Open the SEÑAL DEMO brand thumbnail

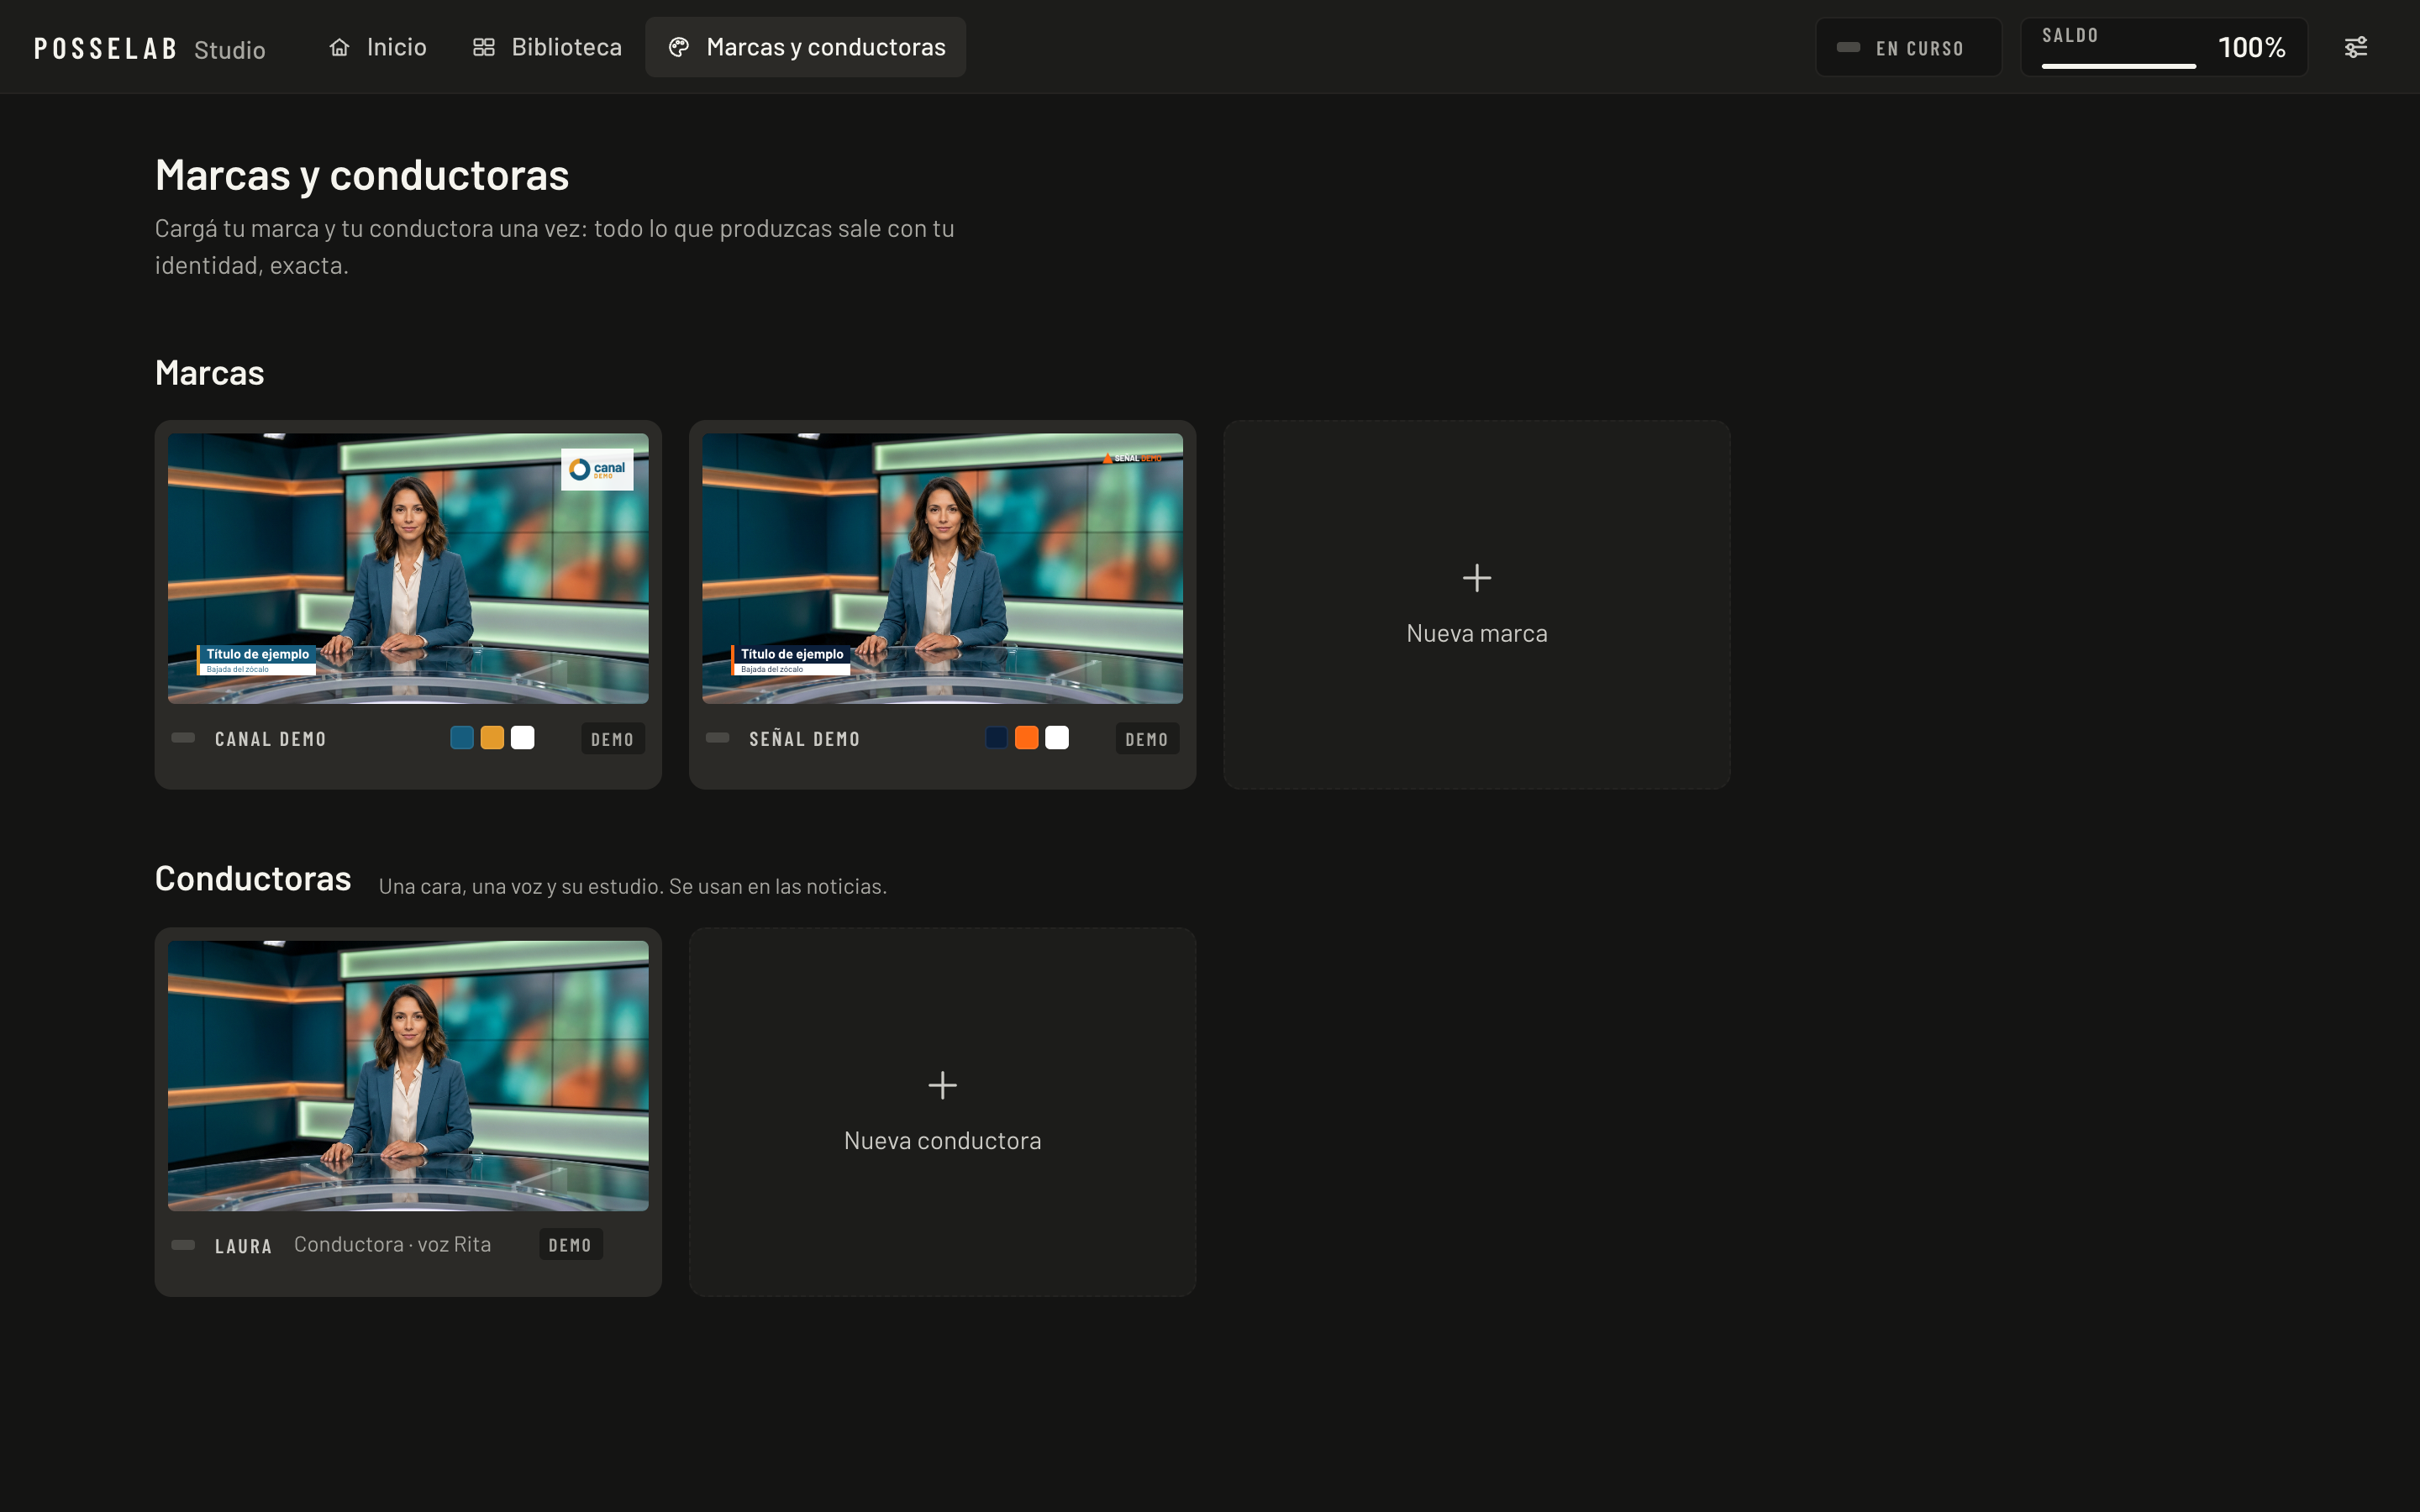[x=942, y=568]
